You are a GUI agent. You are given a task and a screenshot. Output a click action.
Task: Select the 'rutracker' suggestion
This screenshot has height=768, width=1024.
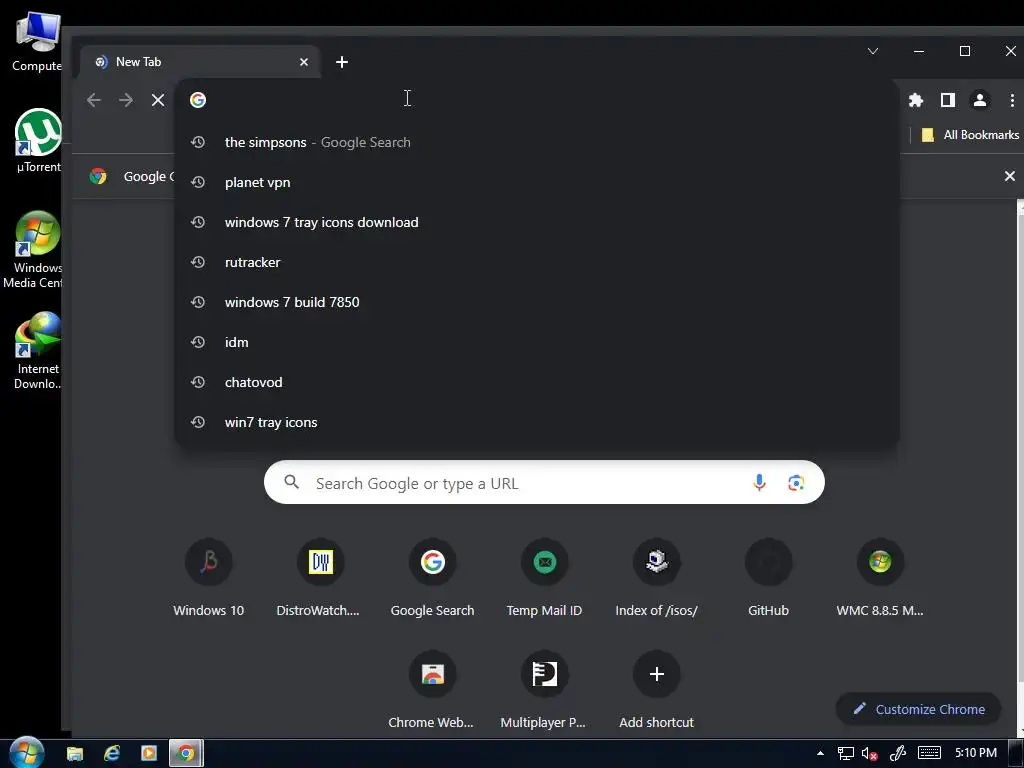(x=537, y=262)
